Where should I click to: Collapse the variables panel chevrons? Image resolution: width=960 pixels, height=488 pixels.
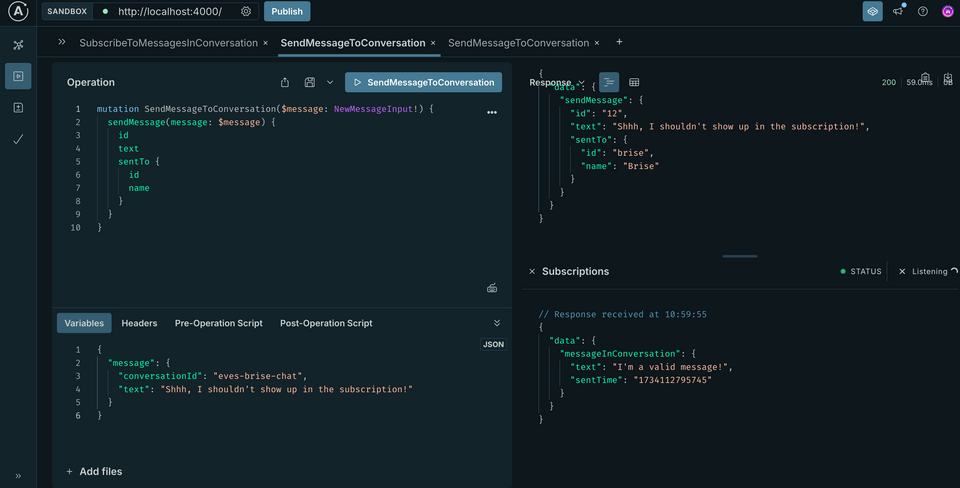[x=497, y=323]
